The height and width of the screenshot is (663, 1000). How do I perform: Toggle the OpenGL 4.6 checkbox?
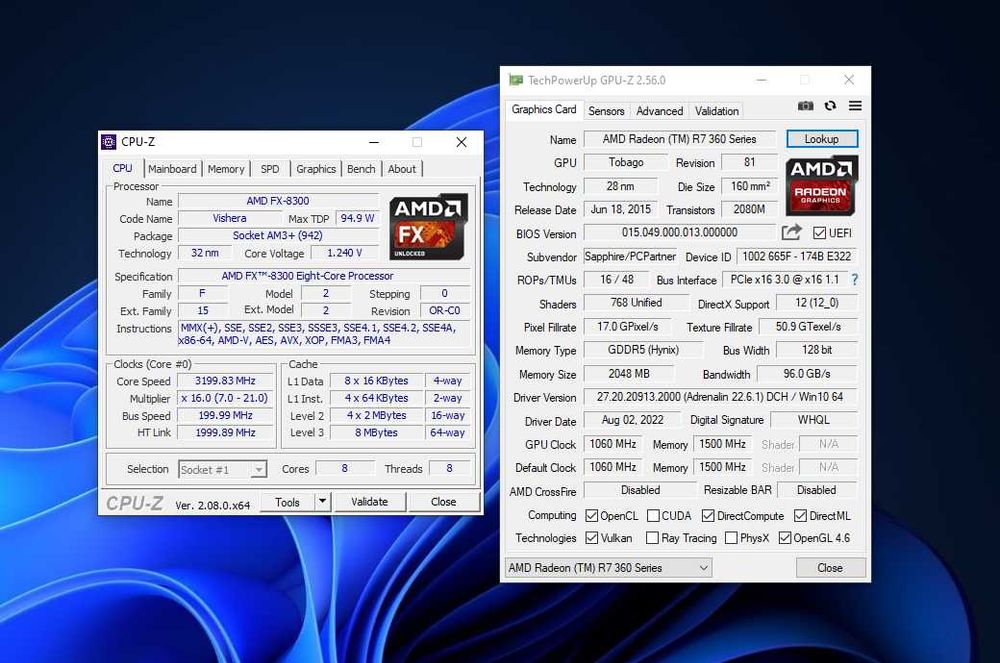pyautogui.click(x=785, y=538)
